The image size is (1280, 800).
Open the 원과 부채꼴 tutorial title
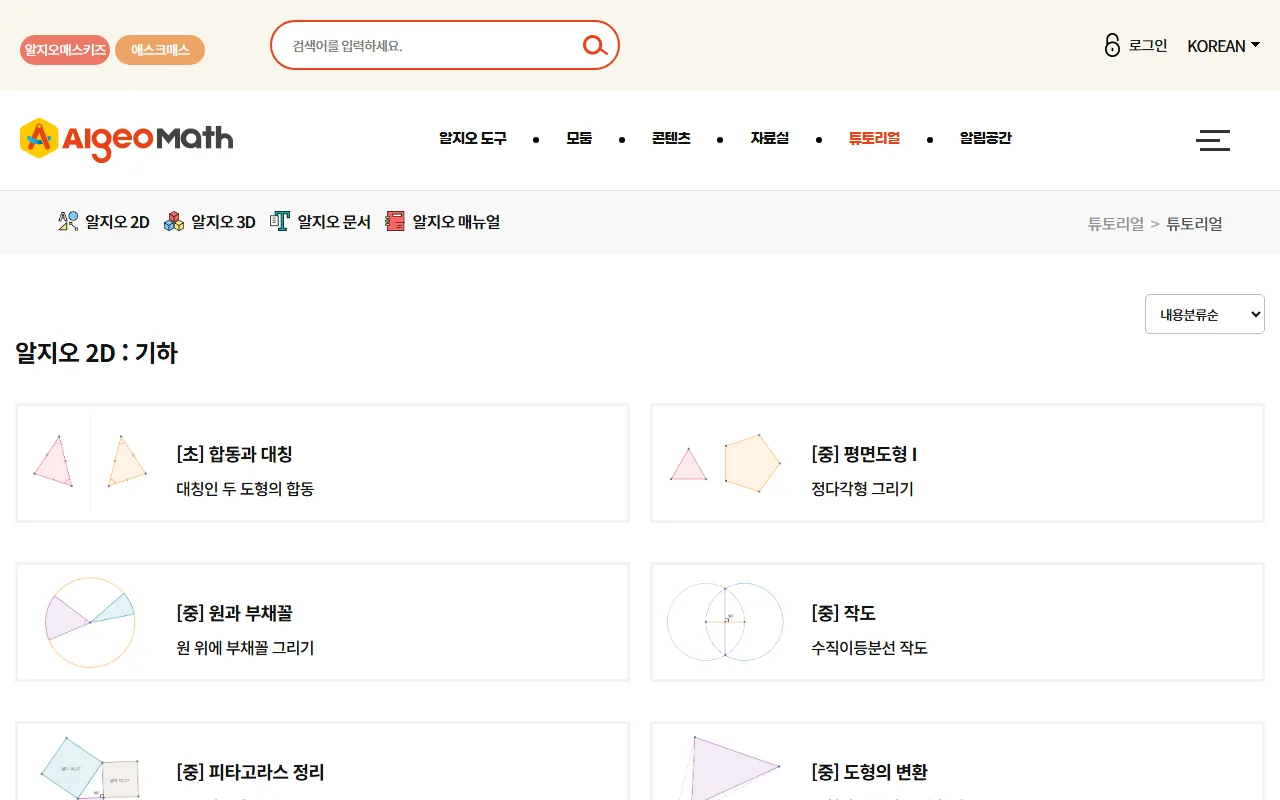tap(234, 613)
